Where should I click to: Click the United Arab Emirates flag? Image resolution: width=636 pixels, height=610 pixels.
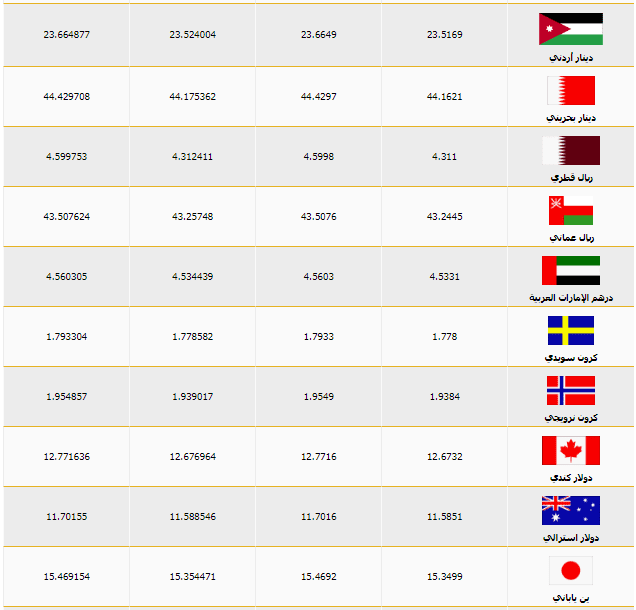tap(571, 270)
